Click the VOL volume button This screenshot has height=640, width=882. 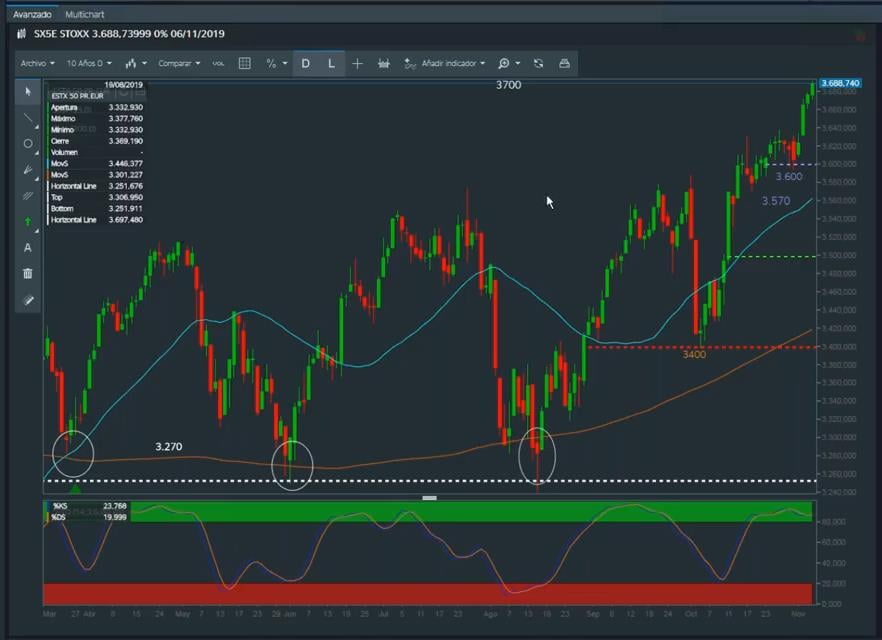click(218, 64)
